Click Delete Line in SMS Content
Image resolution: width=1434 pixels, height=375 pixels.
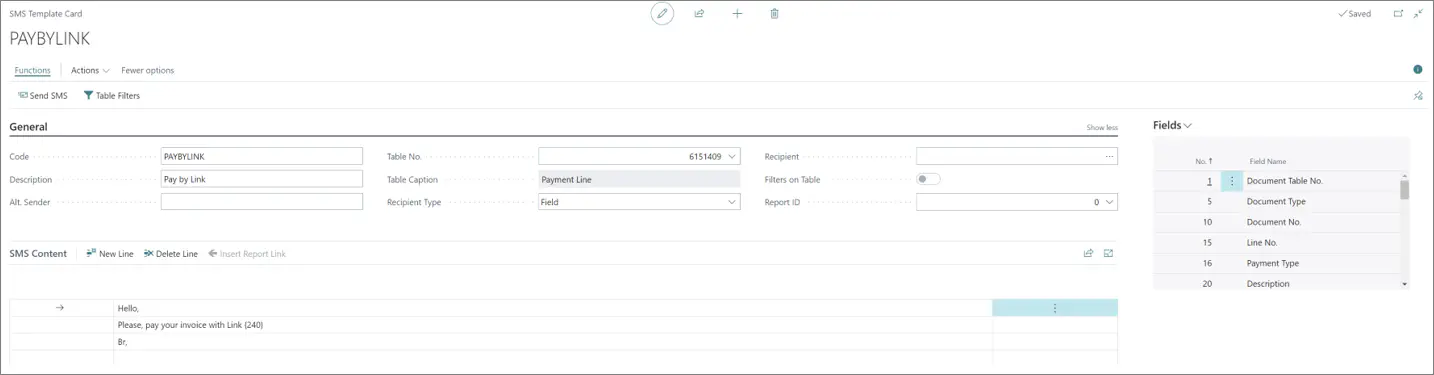coord(171,254)
